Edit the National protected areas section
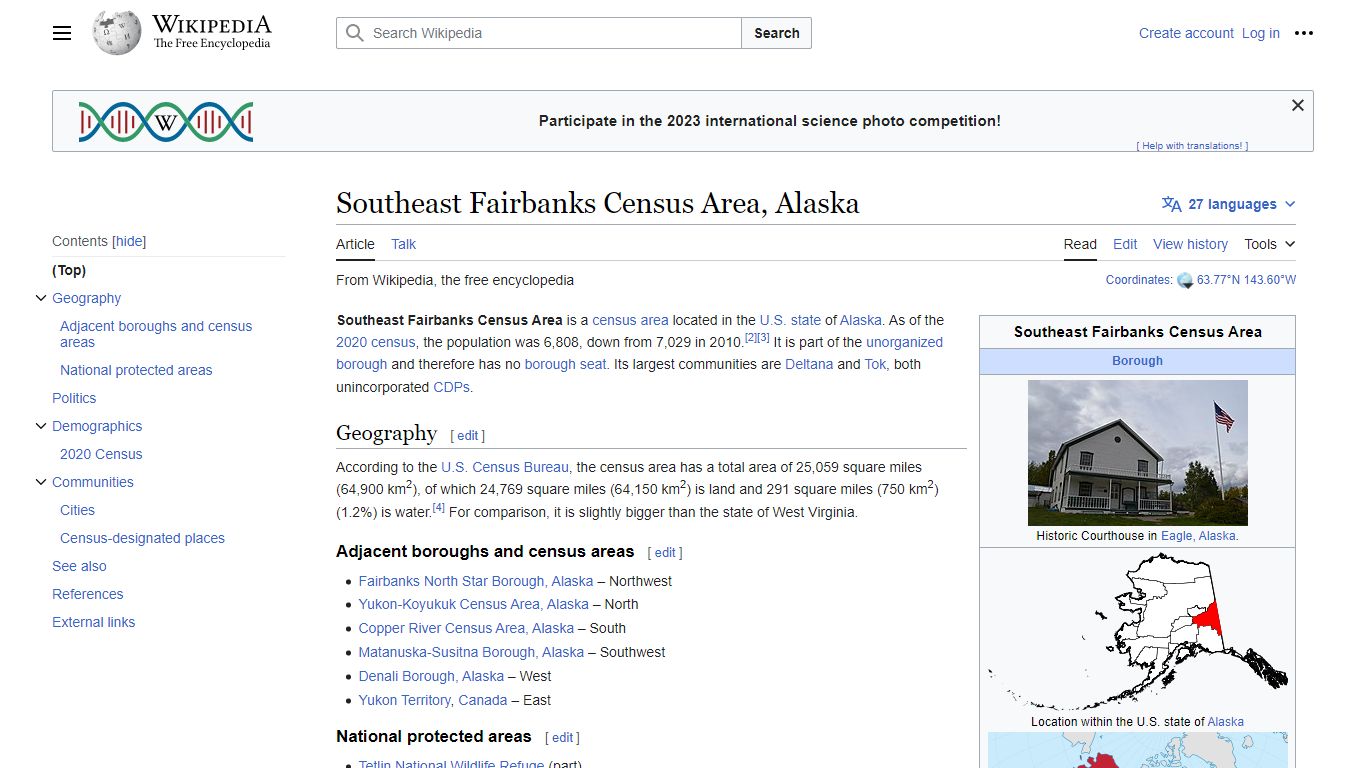 (563, 738)
